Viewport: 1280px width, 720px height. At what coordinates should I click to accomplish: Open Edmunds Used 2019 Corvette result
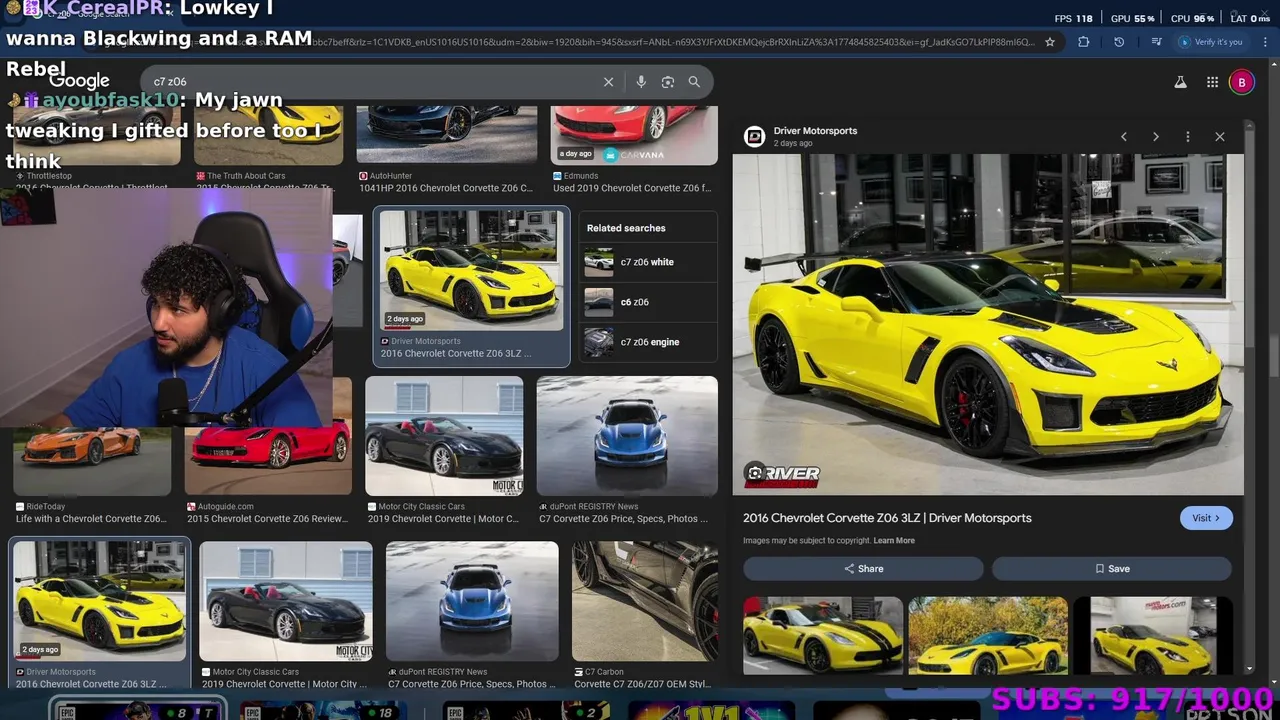(x=634, y=135)
